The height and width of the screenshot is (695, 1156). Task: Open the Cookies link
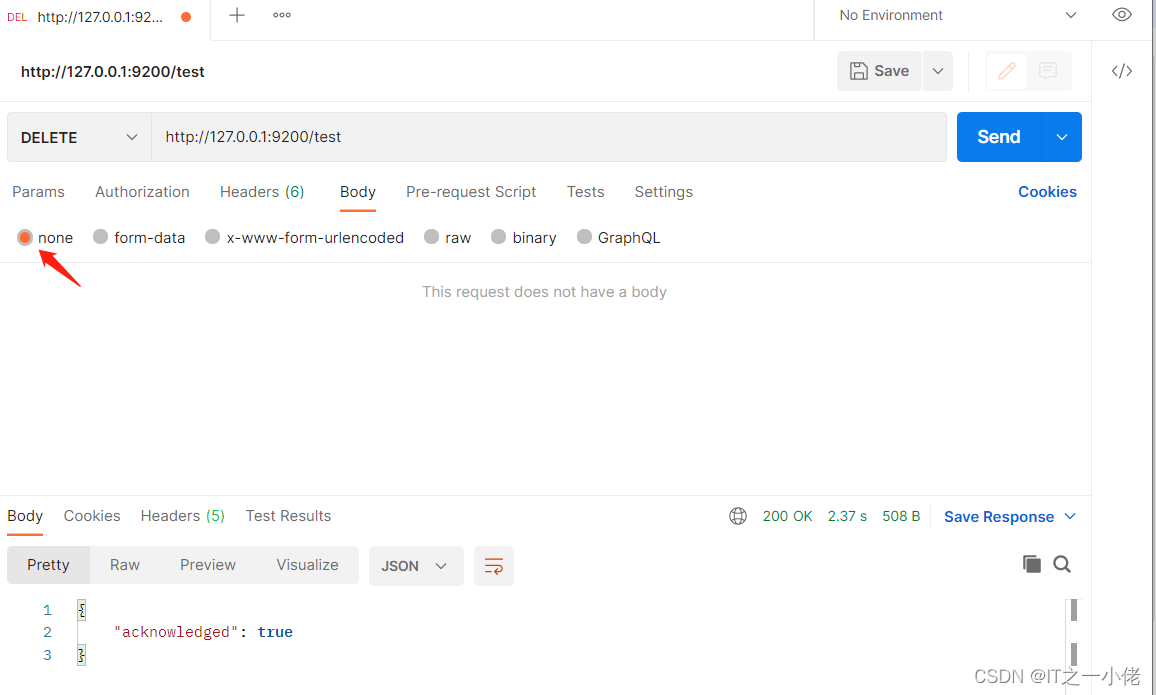1047,192
